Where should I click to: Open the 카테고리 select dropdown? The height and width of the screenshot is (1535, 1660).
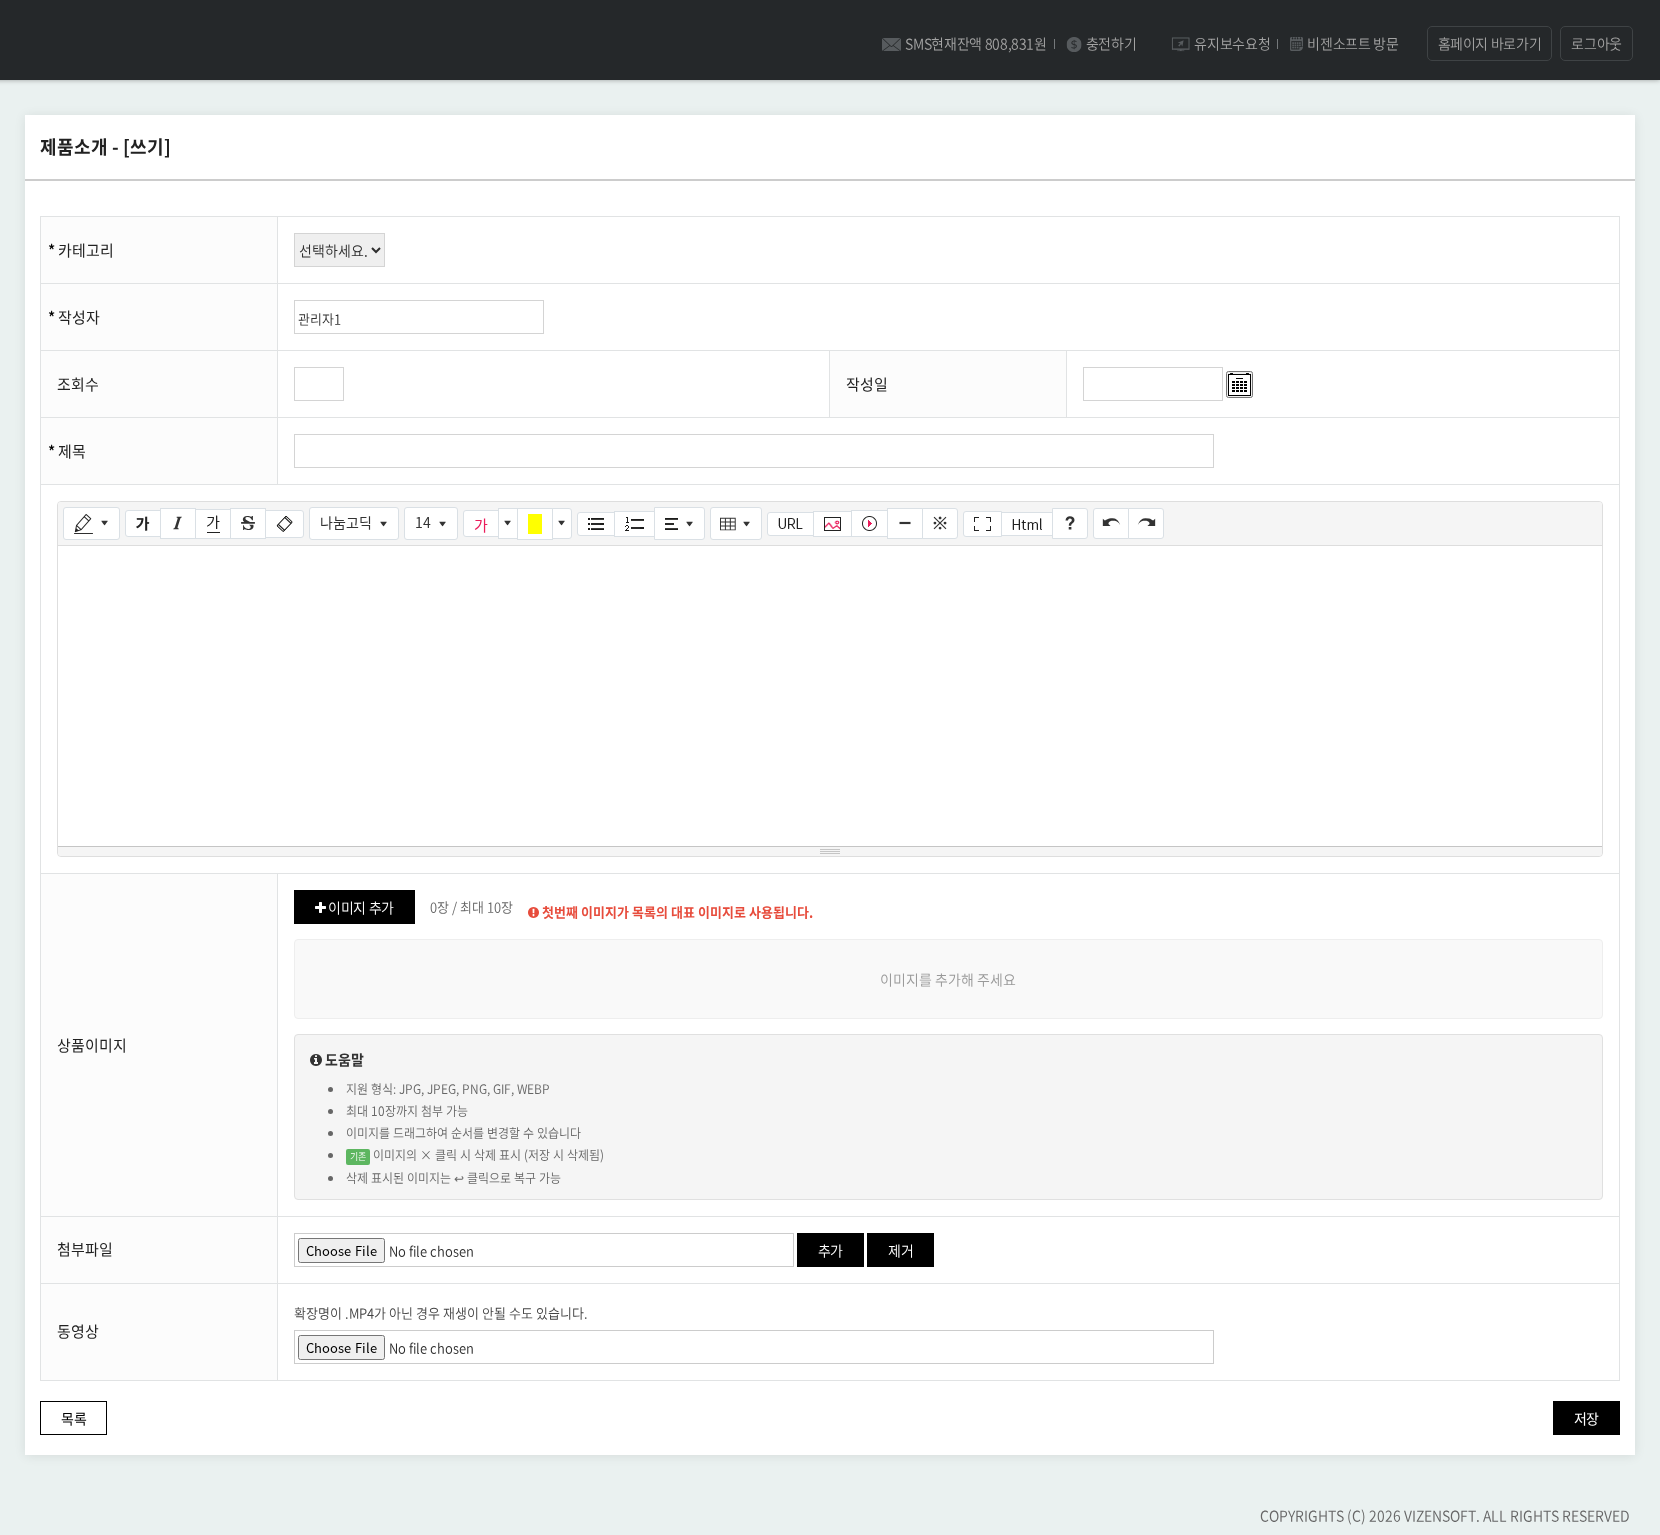tap(339, 251)
